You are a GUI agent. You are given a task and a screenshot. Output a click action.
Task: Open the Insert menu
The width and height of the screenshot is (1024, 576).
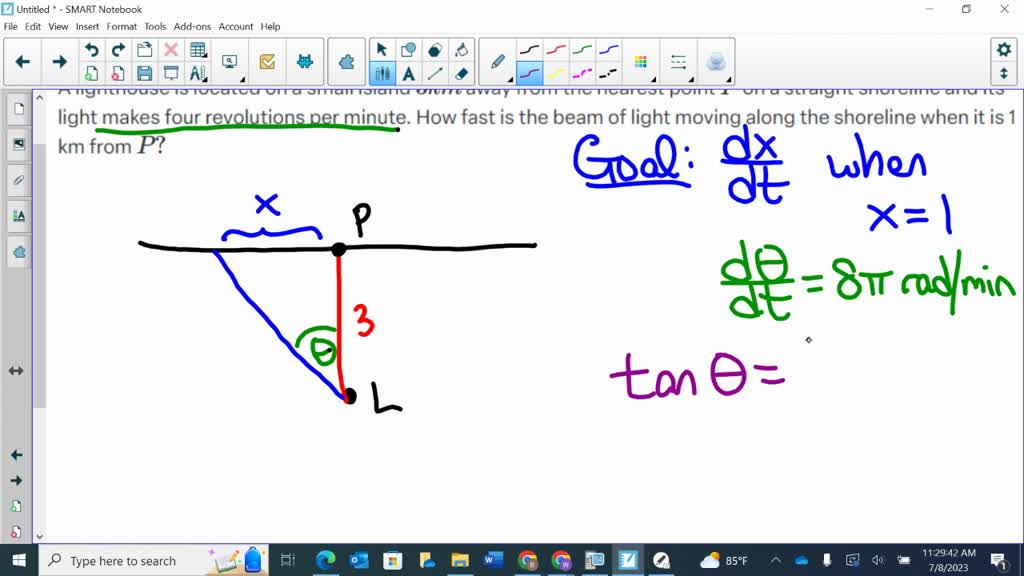point(87,27)
